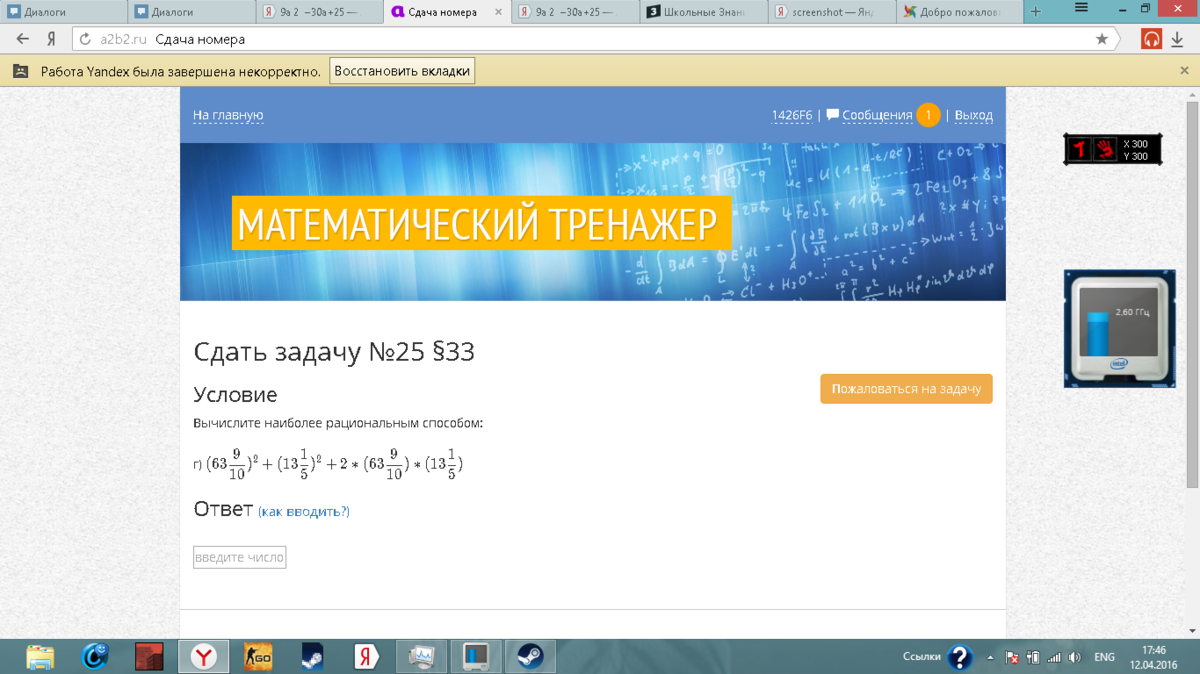Open Steam from the taskbar
The width and height of the screenshot is (1200, 674).
click(529, 656)
